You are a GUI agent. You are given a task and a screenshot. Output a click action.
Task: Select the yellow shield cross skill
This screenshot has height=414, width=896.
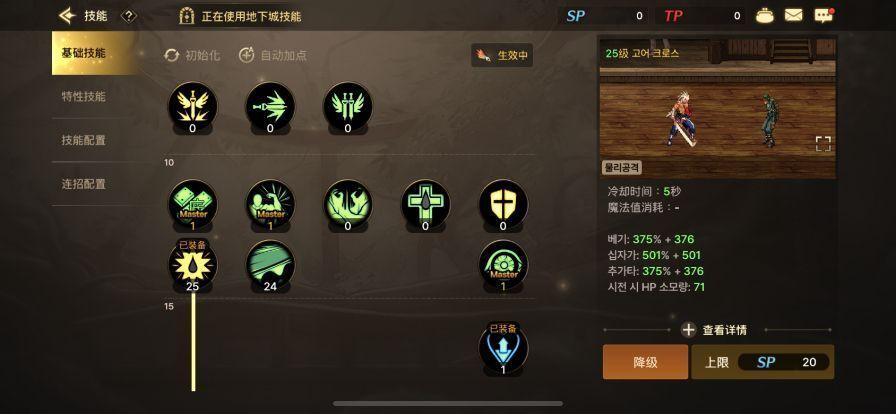pyautogui.click(x=503, y=204)
